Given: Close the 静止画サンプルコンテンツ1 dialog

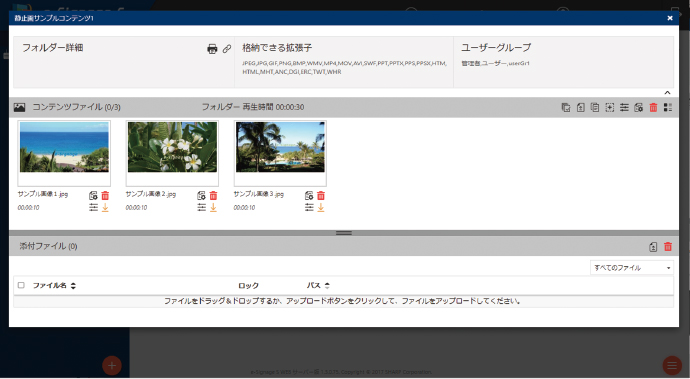Looking at the screenshot, I should [670, 18].
